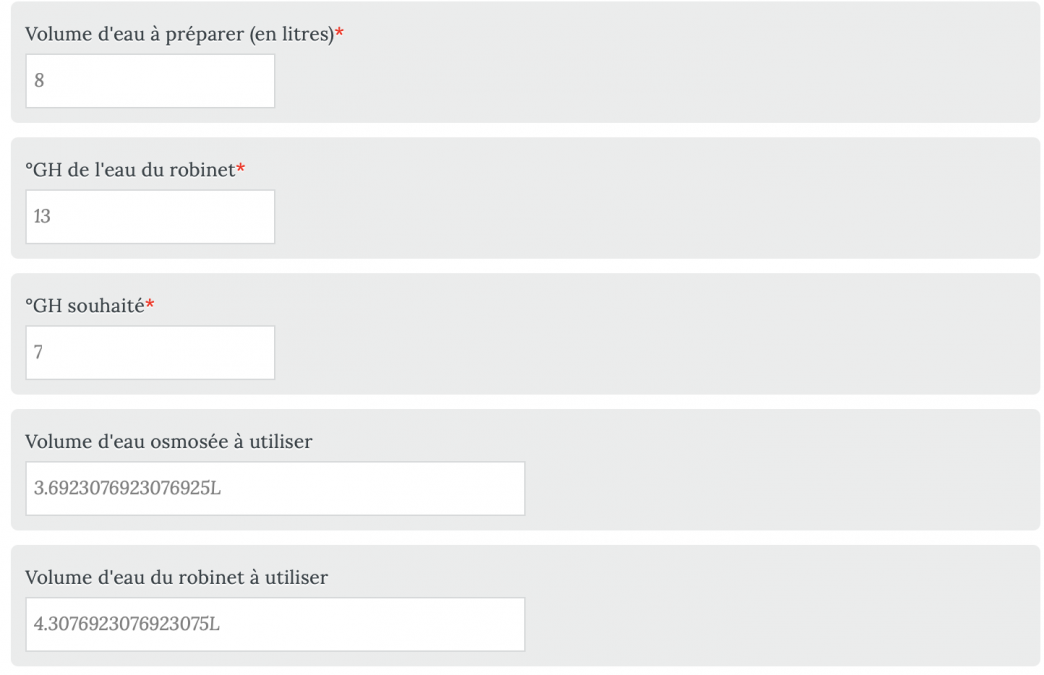The image size is (1044, 675).
Task: Click the "Volume d'eau à préparer (en litres)" label
Action: 179,34
